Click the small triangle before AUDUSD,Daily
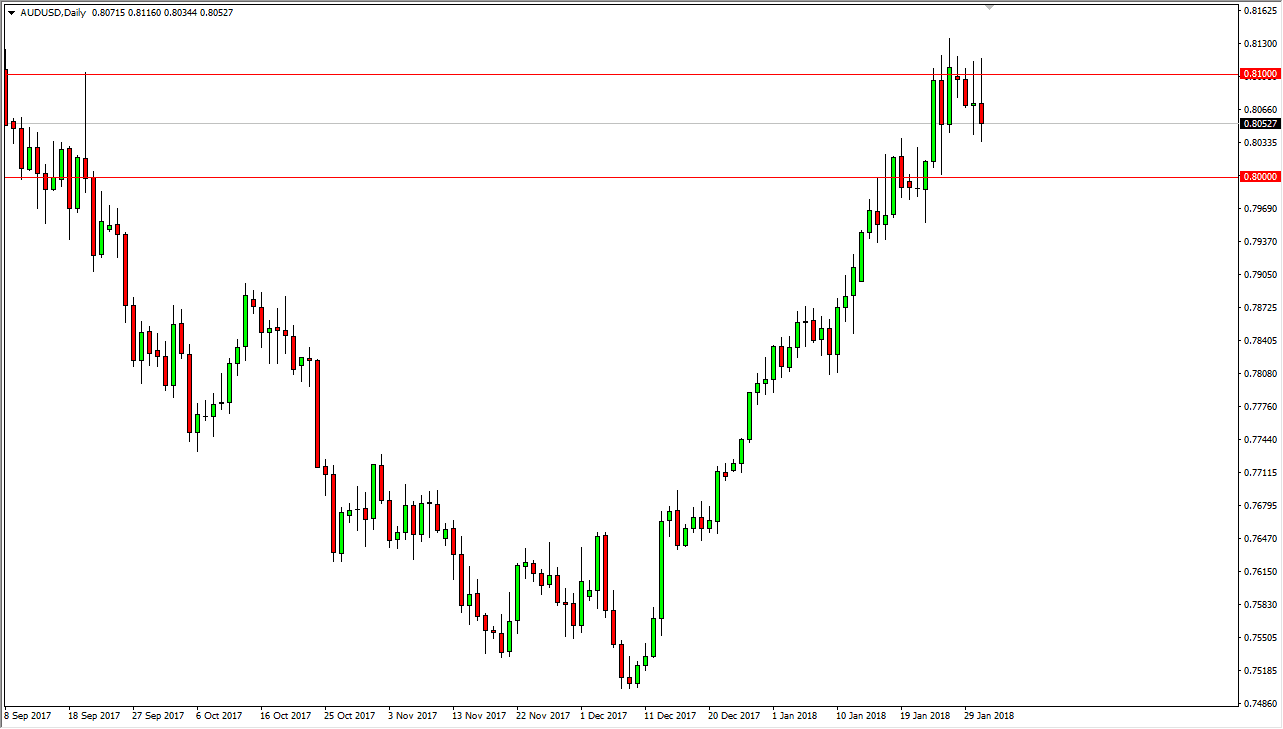Screen dimensions: 1283x729 [10, 13]
